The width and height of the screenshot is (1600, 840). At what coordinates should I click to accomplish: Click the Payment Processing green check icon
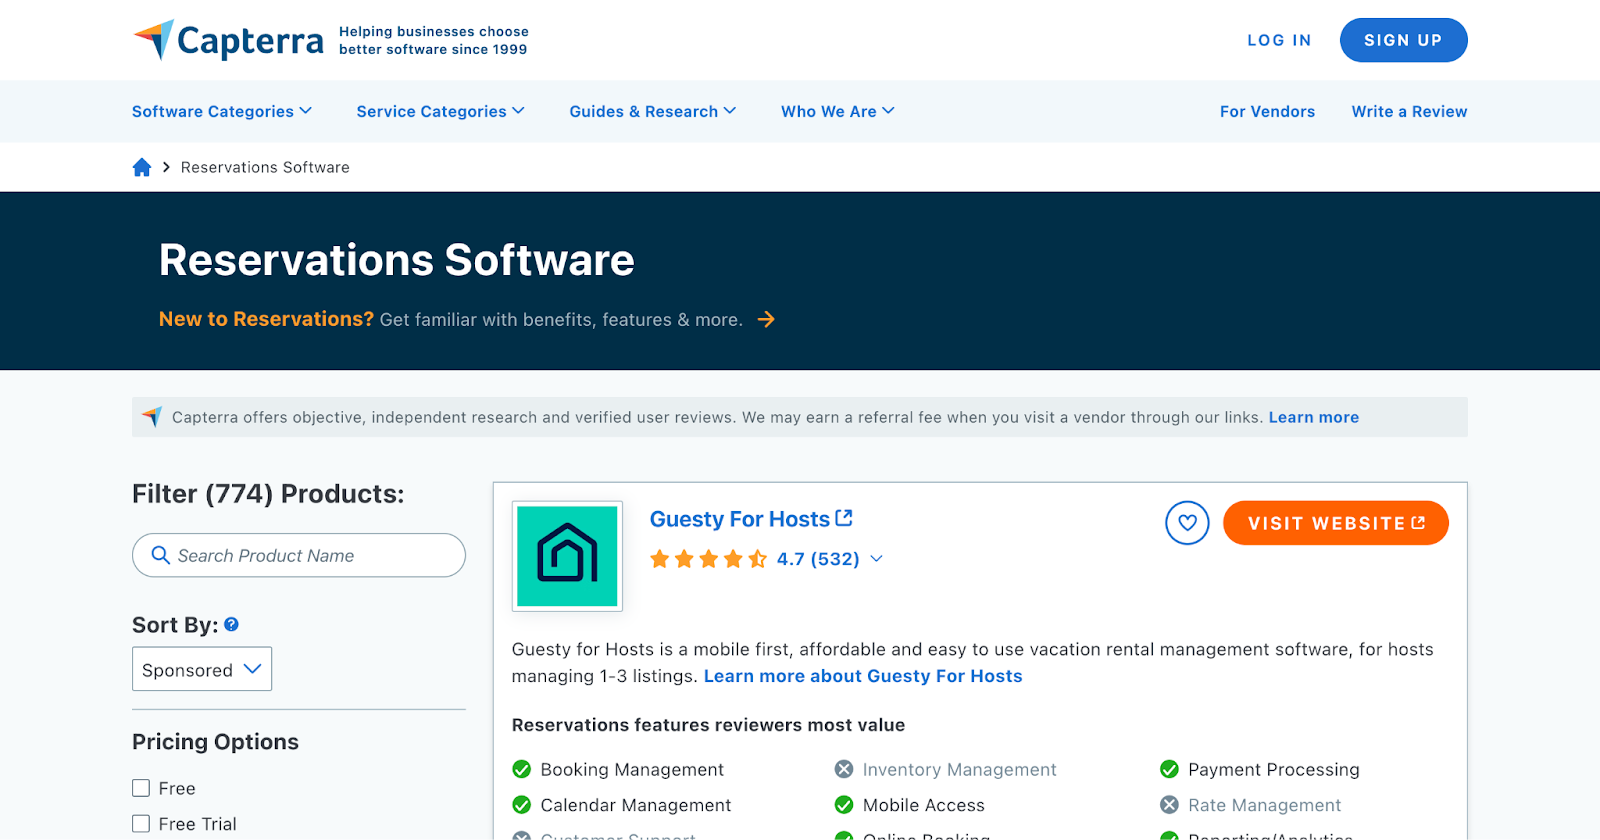coord(1169,769)
